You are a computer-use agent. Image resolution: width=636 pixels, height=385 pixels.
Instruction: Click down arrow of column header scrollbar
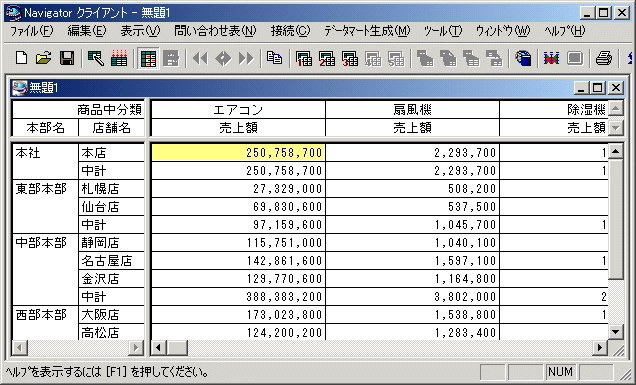click(616, 127)
